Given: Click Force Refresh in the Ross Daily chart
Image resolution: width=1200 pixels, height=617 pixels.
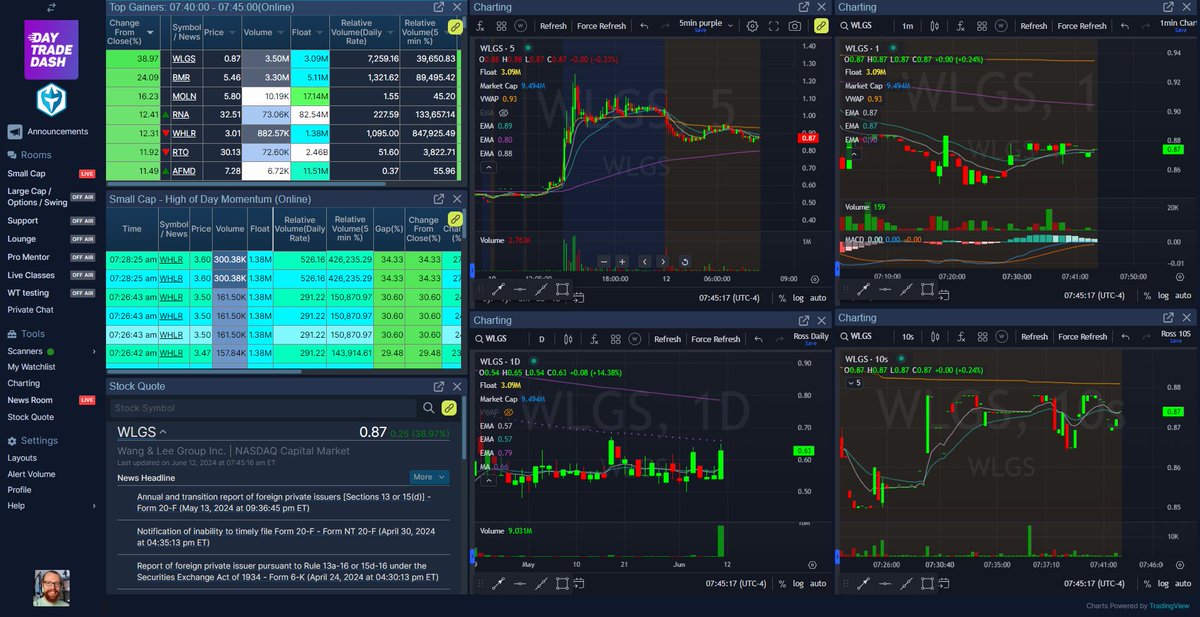Looking at the screenshot, I should click(715, 339).
